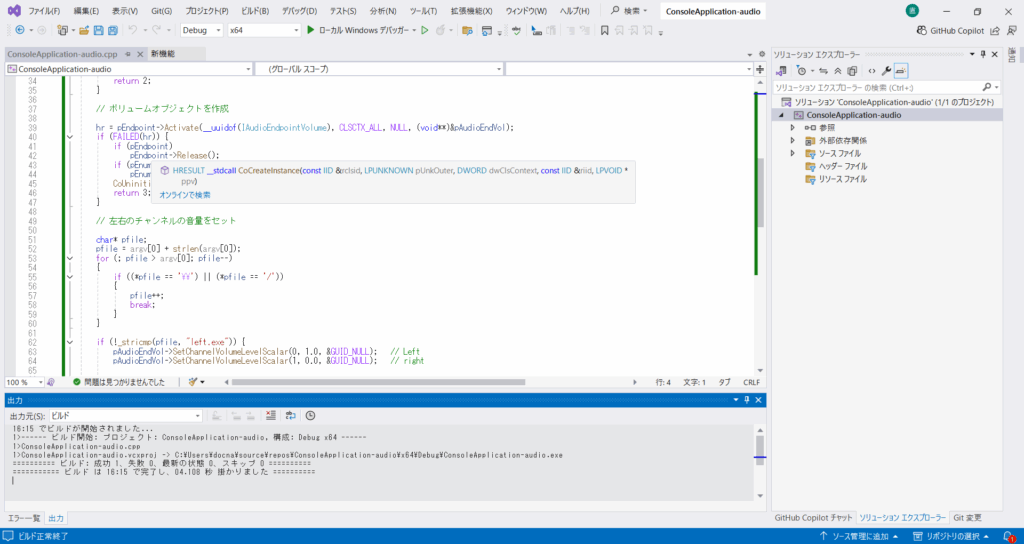Click the output timestamp clock icon
Screen dimensions: 1024x544
[x=311, y=415]
